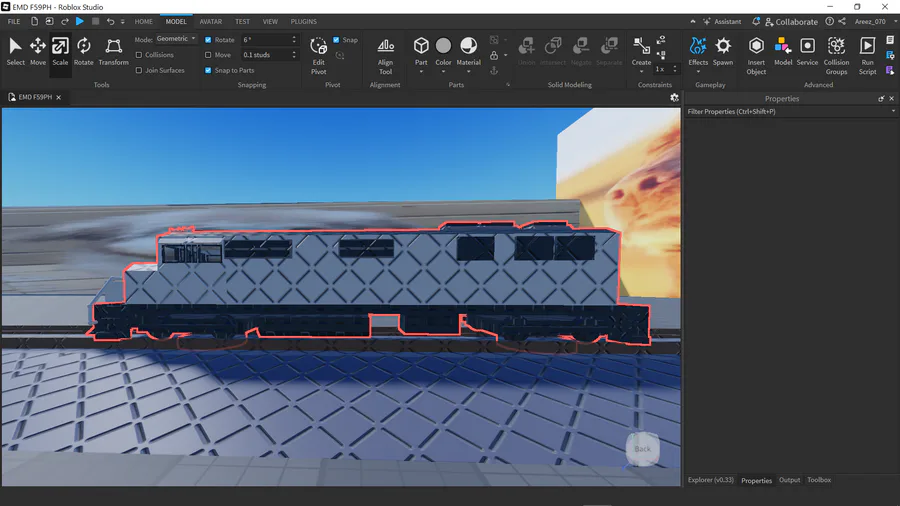This screenshot has height=506, width=900.
Task: Open the Material tool
Action: [468, 52]
